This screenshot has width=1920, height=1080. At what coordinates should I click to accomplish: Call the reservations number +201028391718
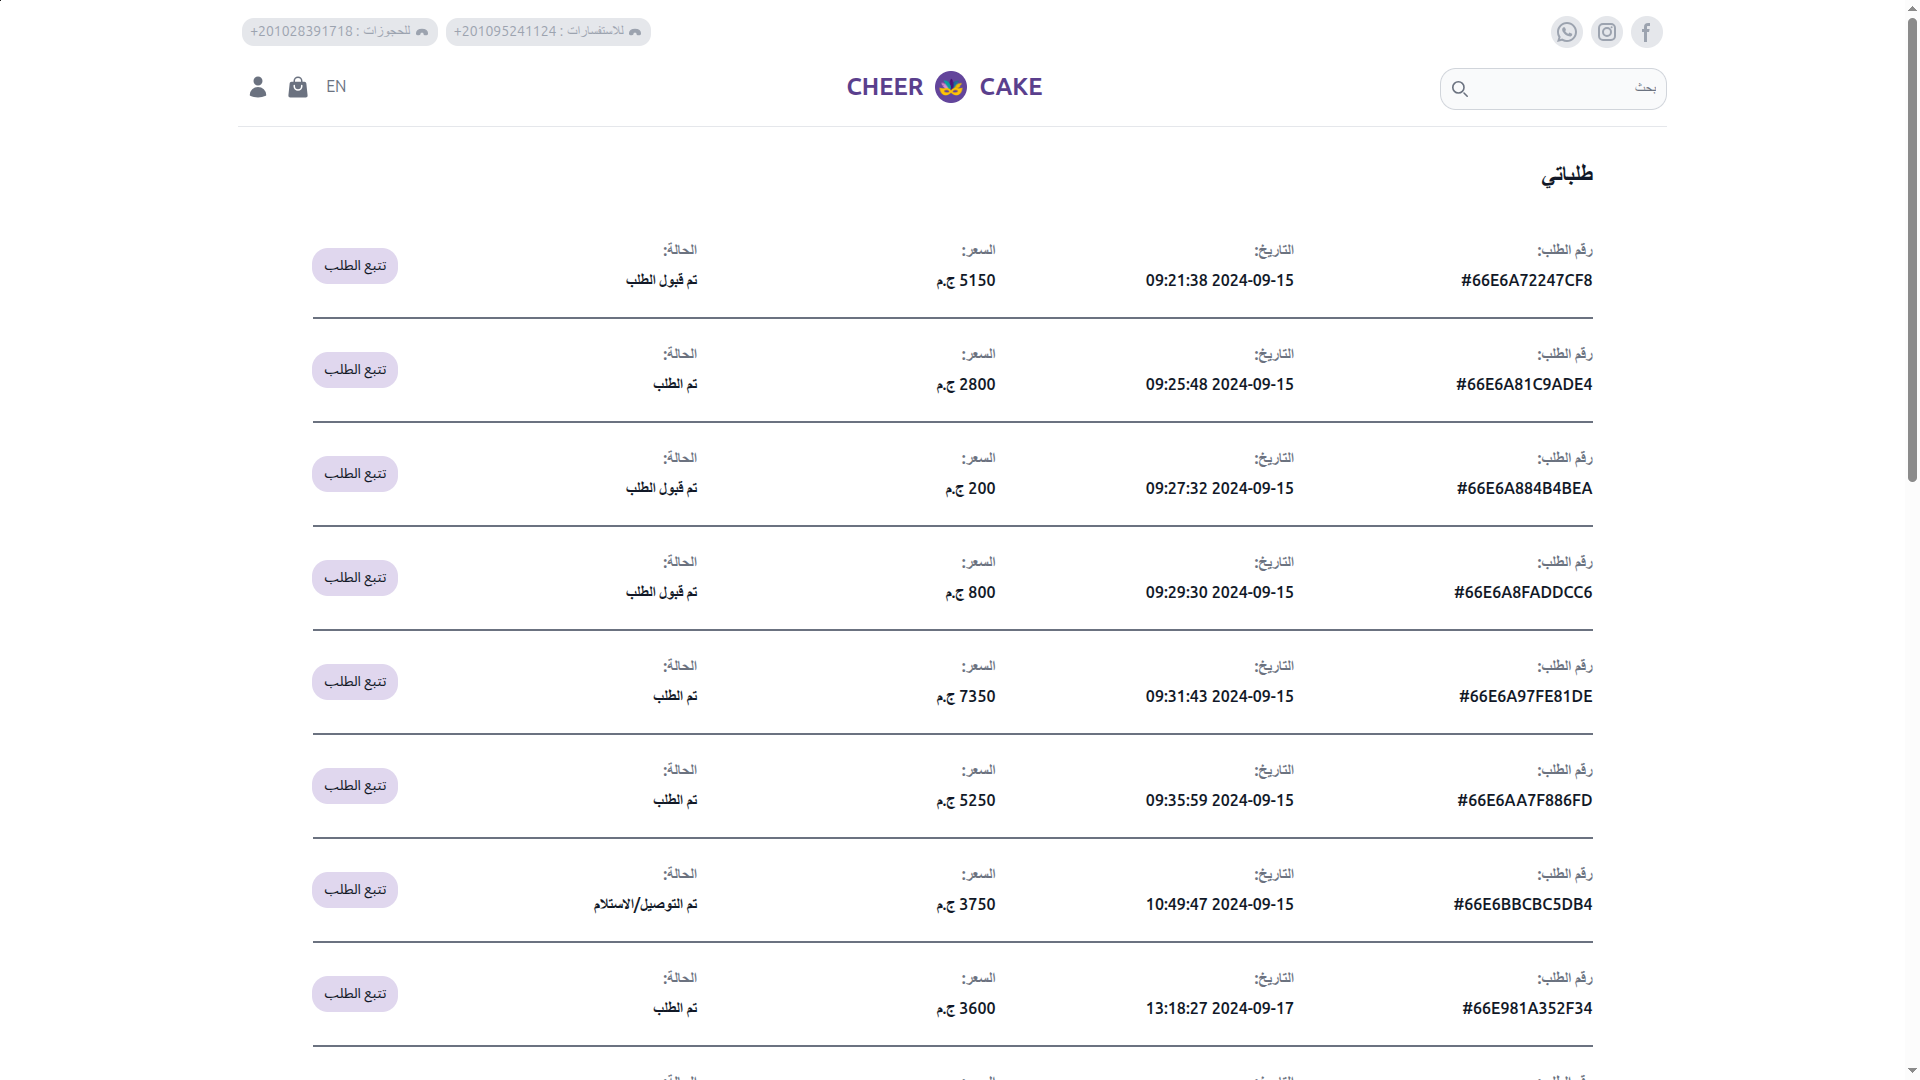[x=340, y=32]
